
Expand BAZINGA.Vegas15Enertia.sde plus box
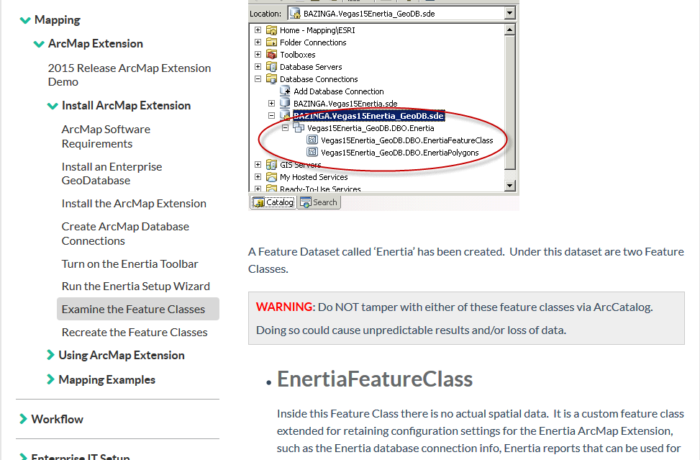coord(271,103)
